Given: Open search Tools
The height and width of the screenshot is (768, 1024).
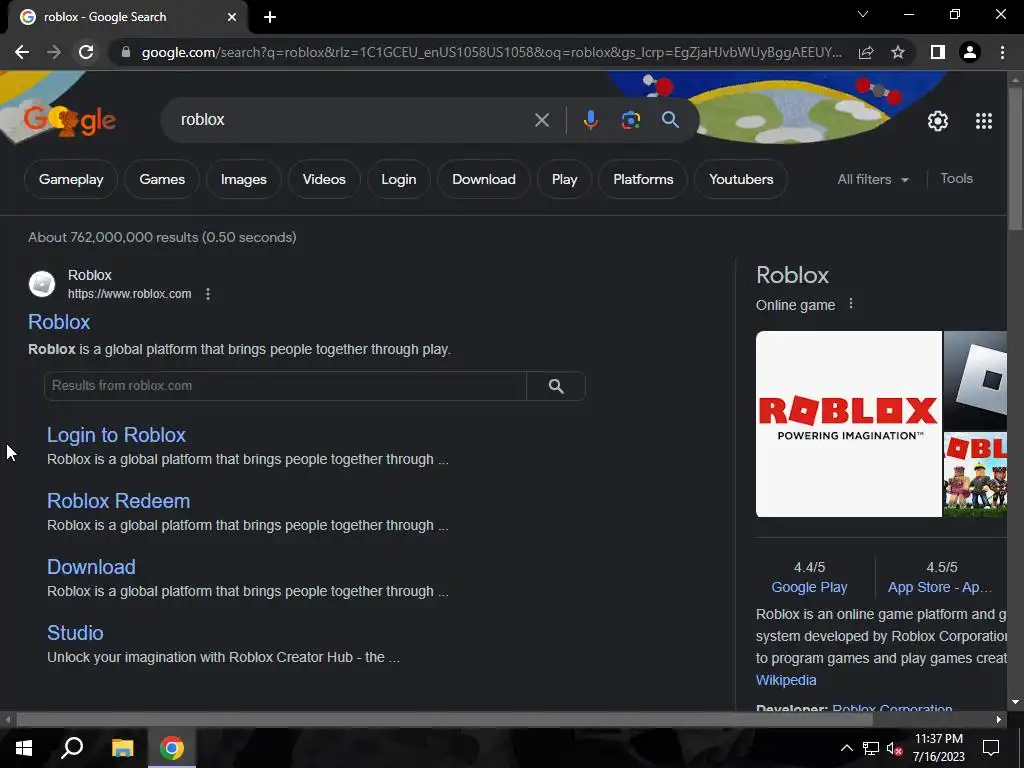Looking at the screenshot, I should click(956, 178).
